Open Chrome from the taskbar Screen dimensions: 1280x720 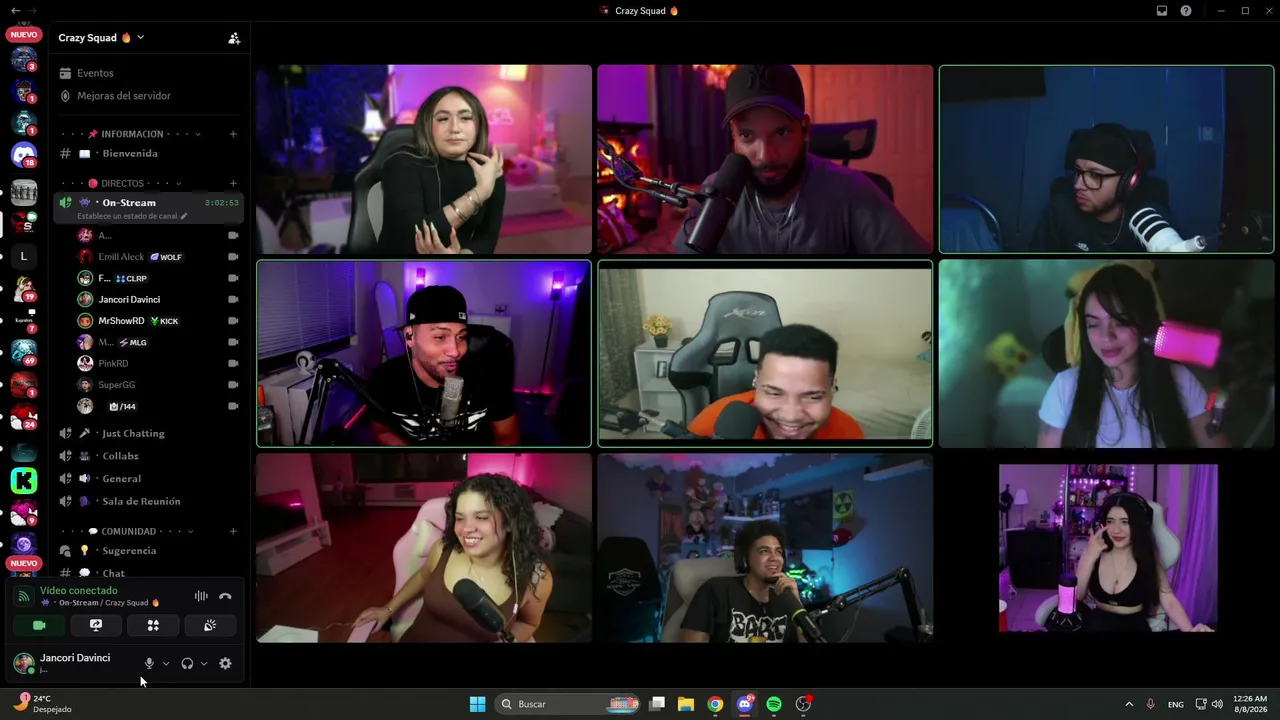715,704
